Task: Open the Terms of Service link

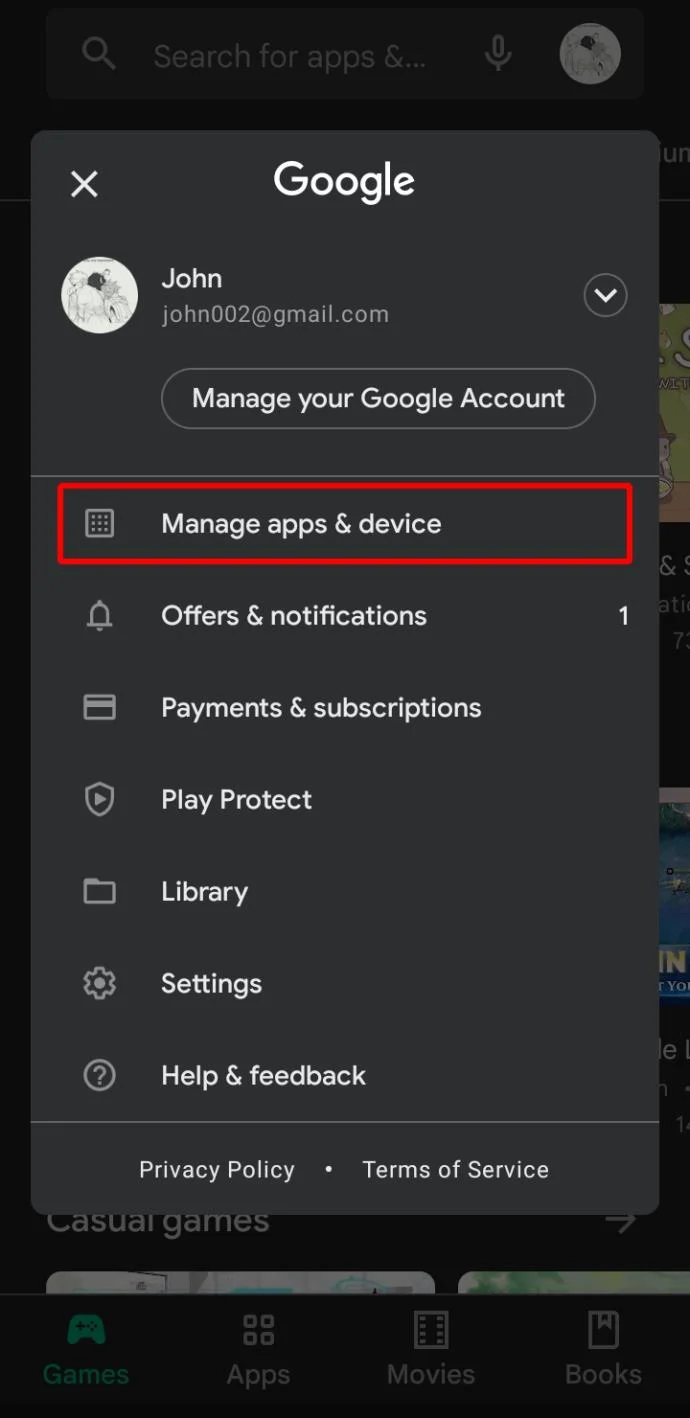Action: (x=455, y=1169)
